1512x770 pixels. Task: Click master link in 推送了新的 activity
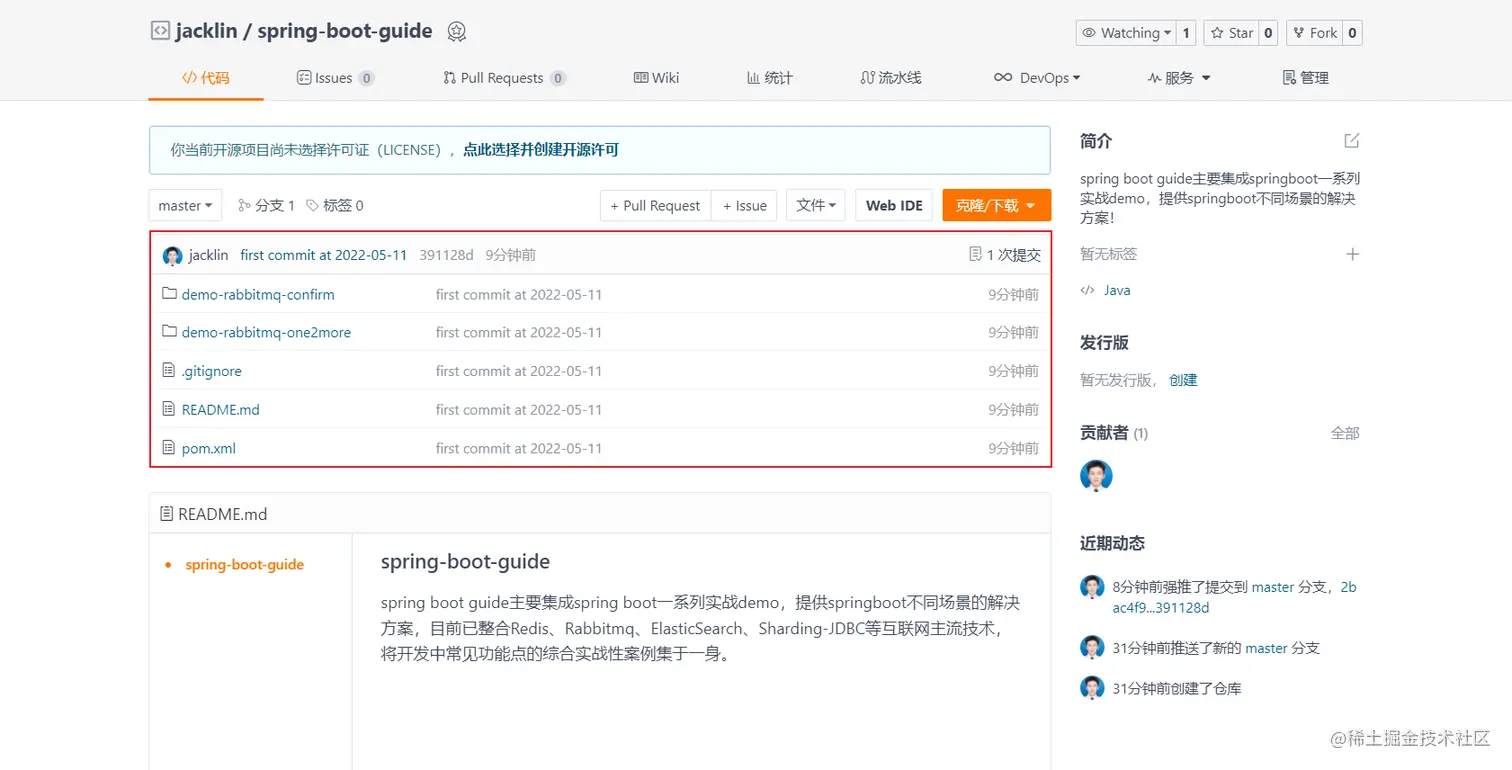pyautogui.click(x=1266, y=648)
